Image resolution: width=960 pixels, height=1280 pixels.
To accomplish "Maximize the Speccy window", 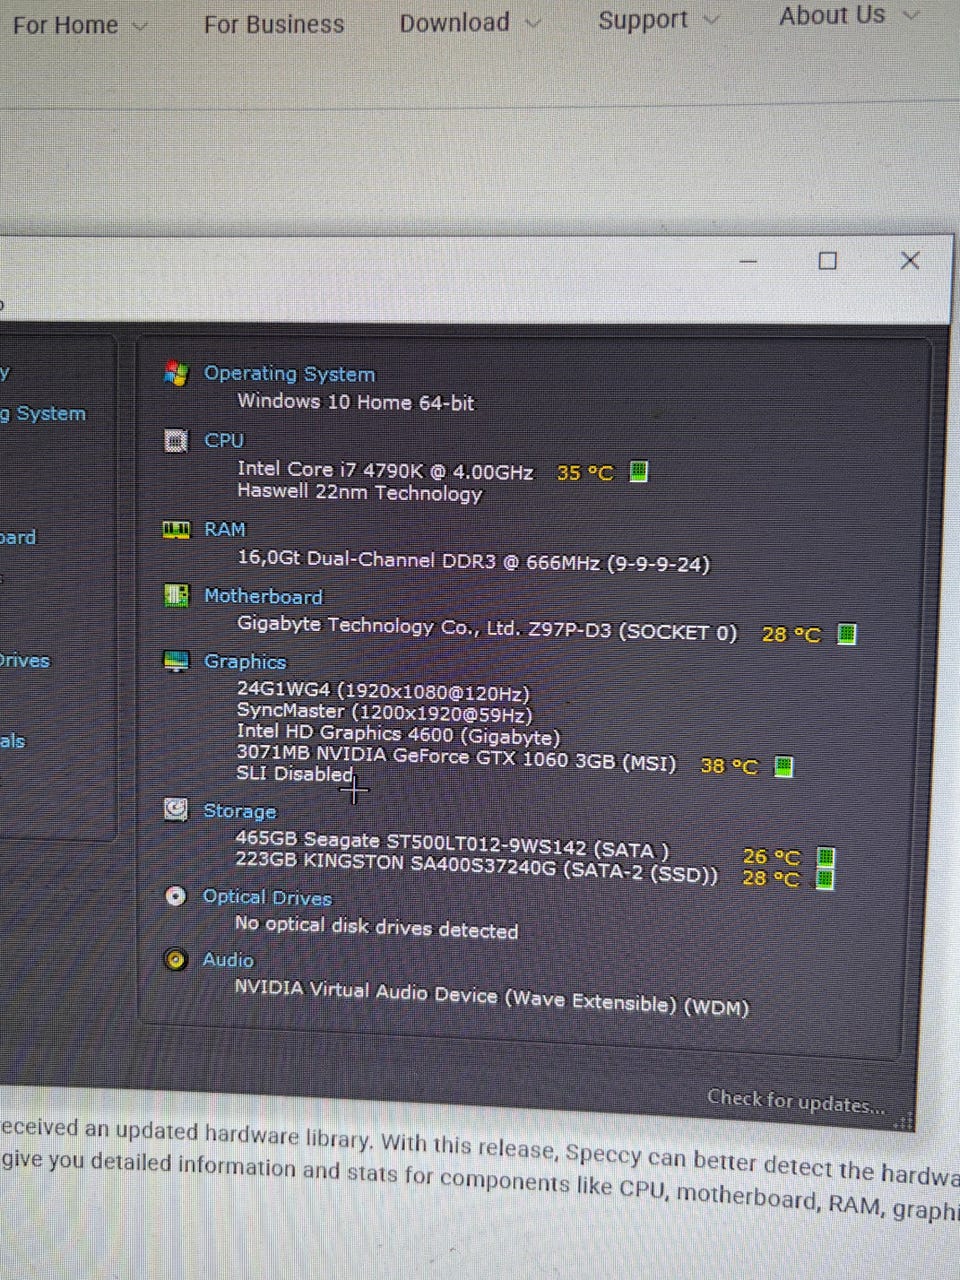I will tap(827, 261).
